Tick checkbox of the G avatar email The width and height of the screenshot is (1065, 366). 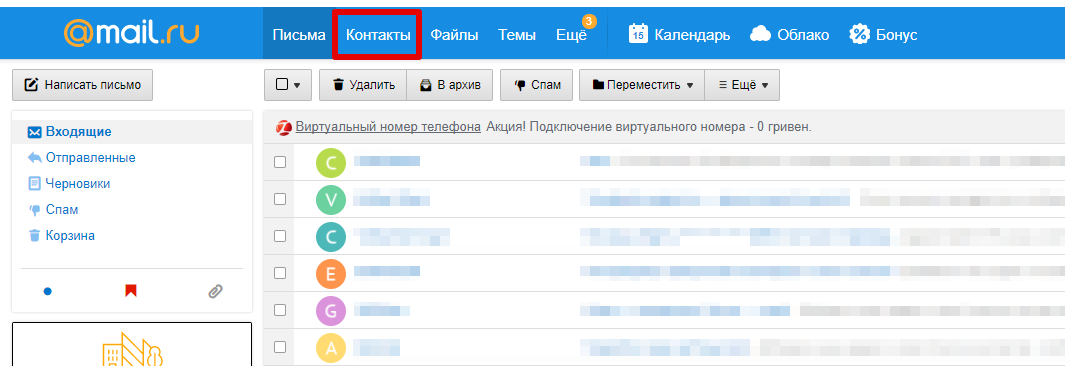(x=280, y=310)
